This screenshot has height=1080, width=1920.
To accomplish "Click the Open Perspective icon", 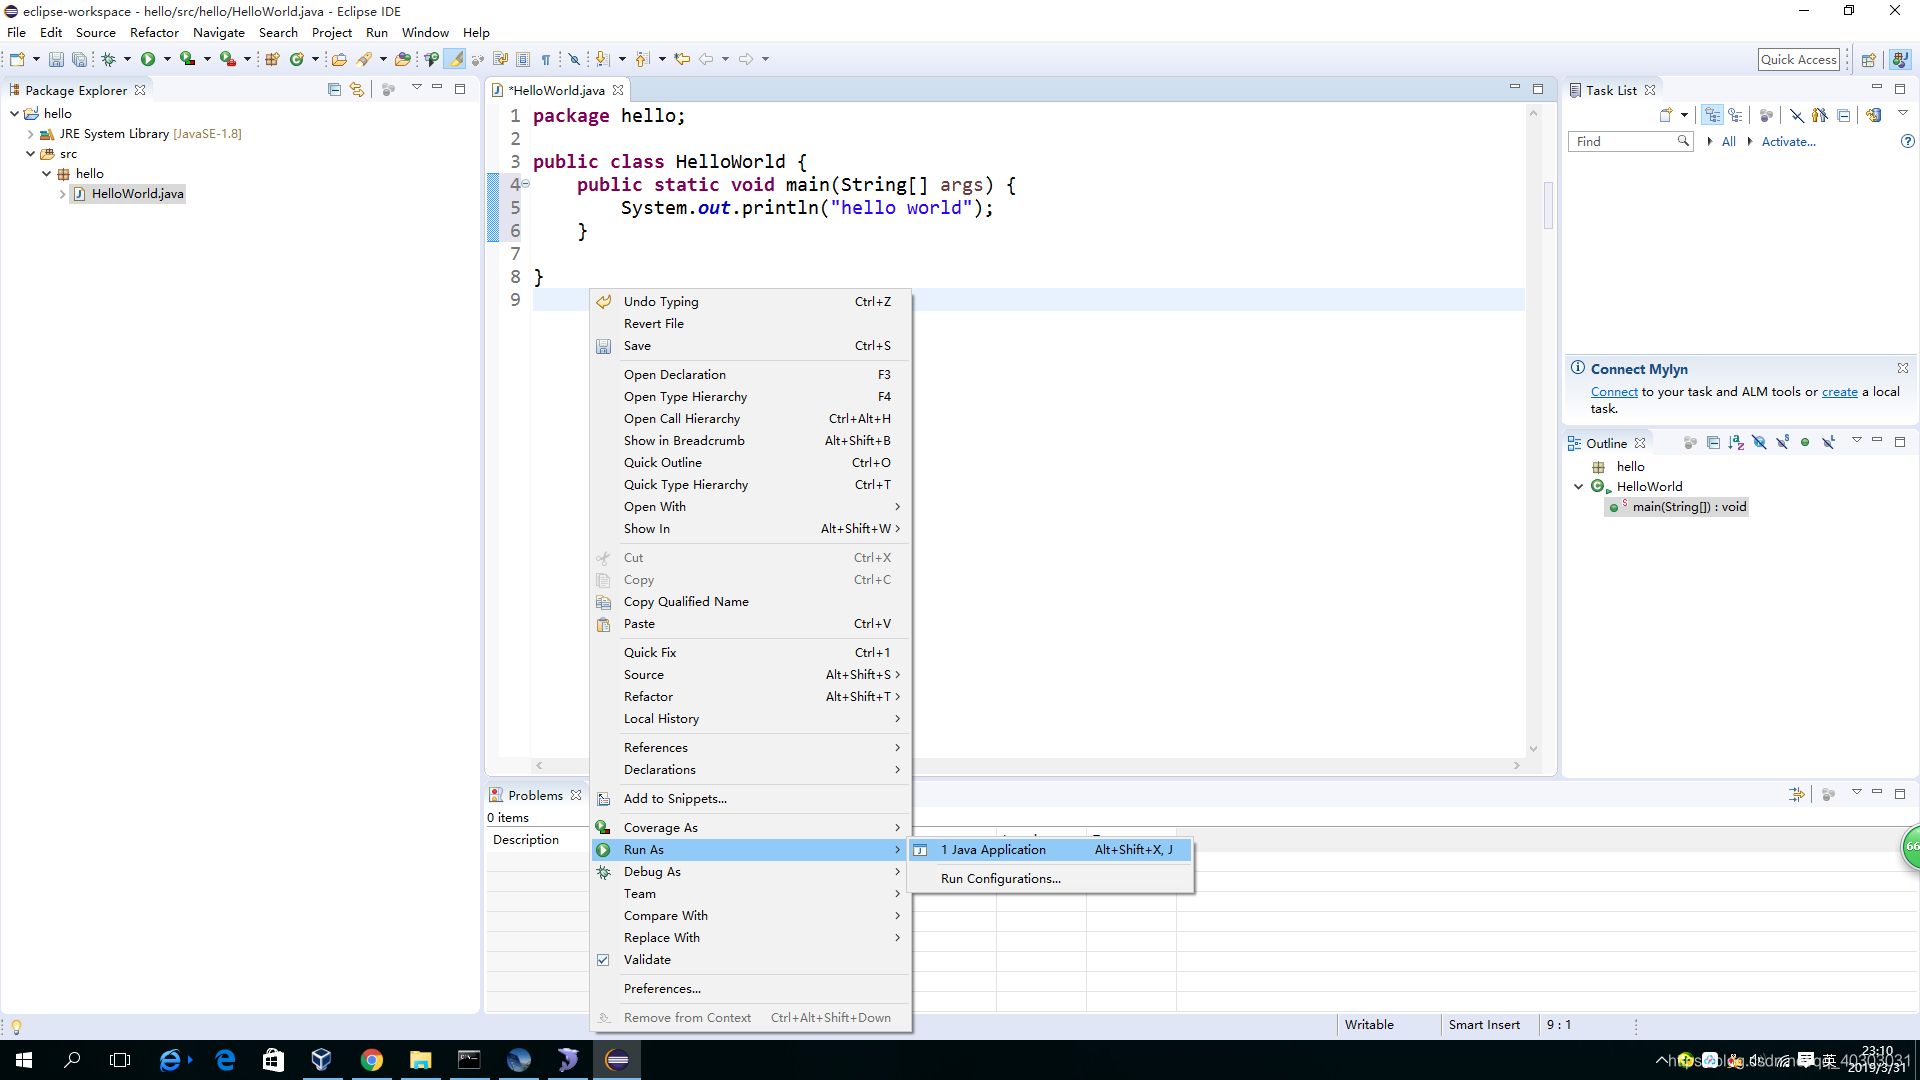I will (1868, 59).
